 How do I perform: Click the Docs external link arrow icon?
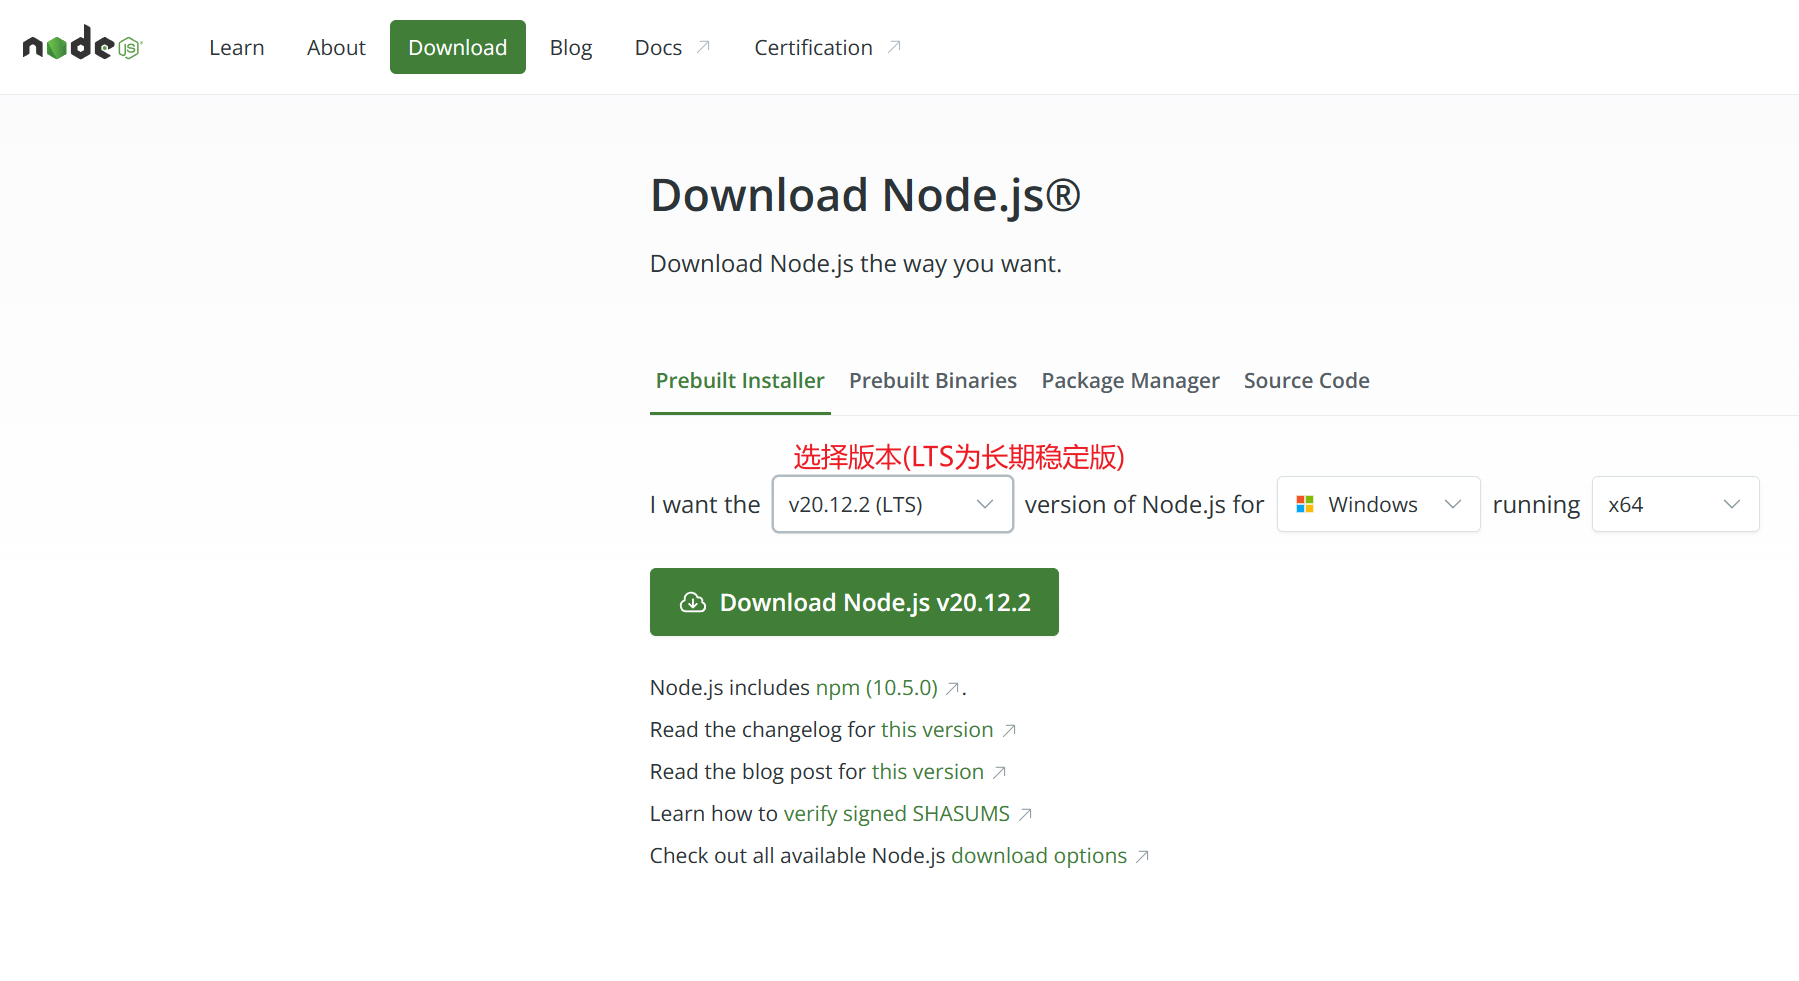click(x=703, y=47)
